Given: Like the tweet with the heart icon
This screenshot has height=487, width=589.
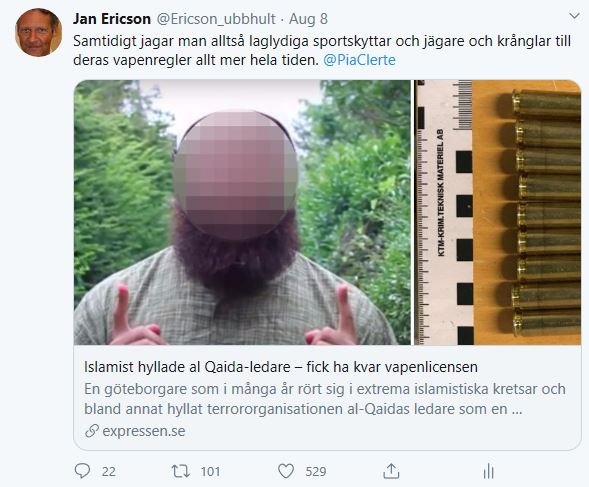Looking at the screenshot, I should click(x=285, y=471).
